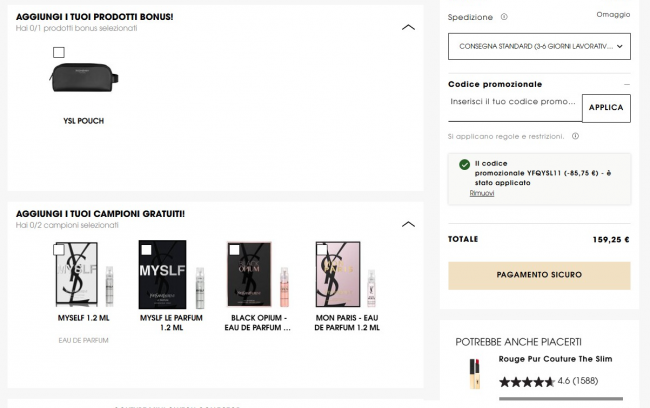The width and height of the screenshot is (650, 408).
Task: Check the Mon Paris sample checkbox
Action: [321, 248]
